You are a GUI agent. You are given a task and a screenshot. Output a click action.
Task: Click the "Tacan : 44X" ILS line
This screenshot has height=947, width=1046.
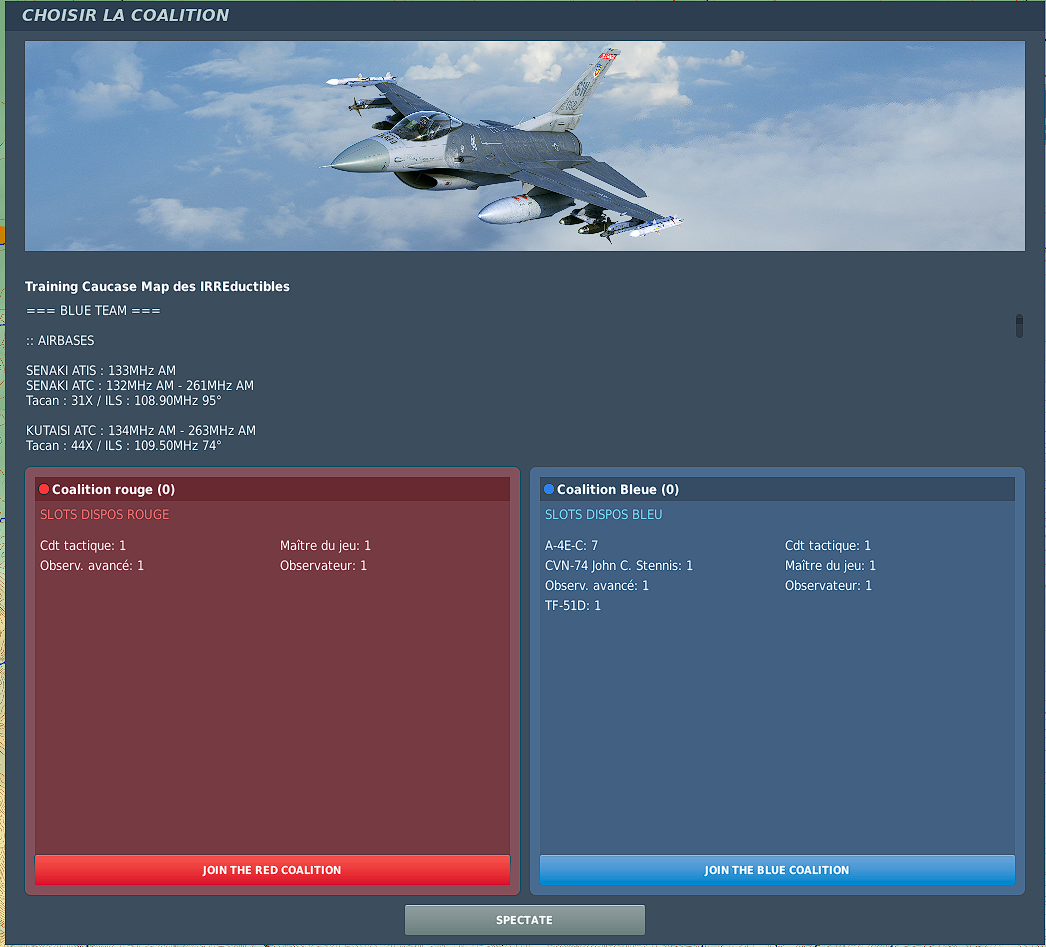[123, 445]
